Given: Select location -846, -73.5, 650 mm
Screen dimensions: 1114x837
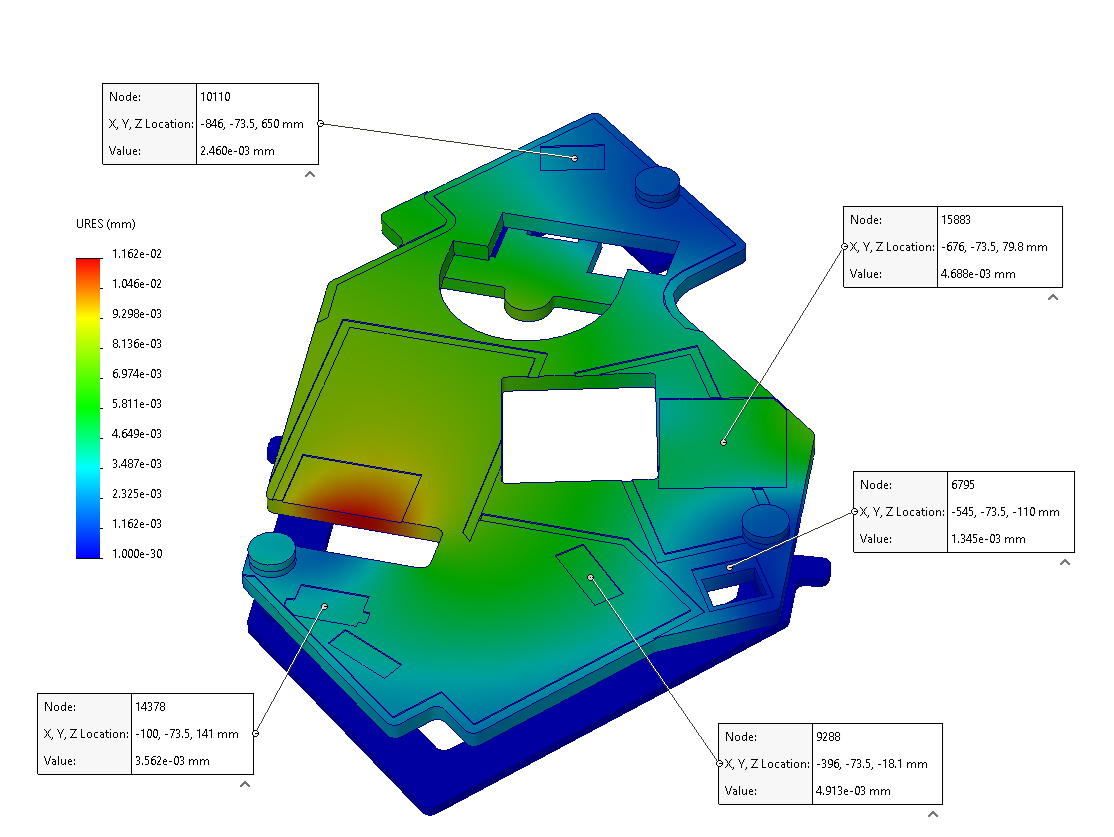Looking at the screenshot, I should click(x=252, y=124).
